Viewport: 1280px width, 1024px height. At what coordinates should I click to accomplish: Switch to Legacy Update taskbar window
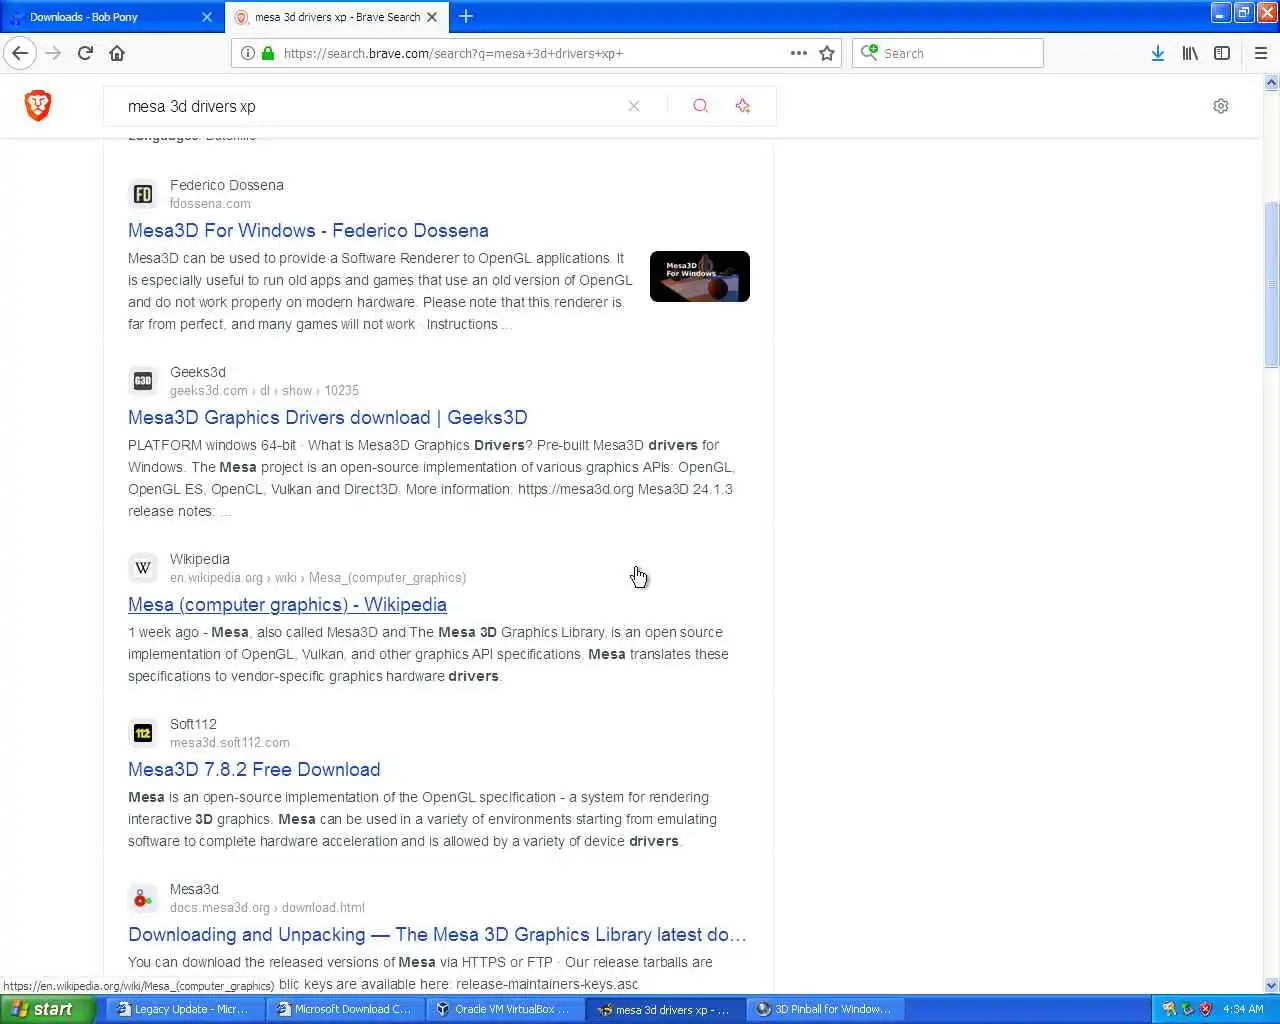(184, 1009)
